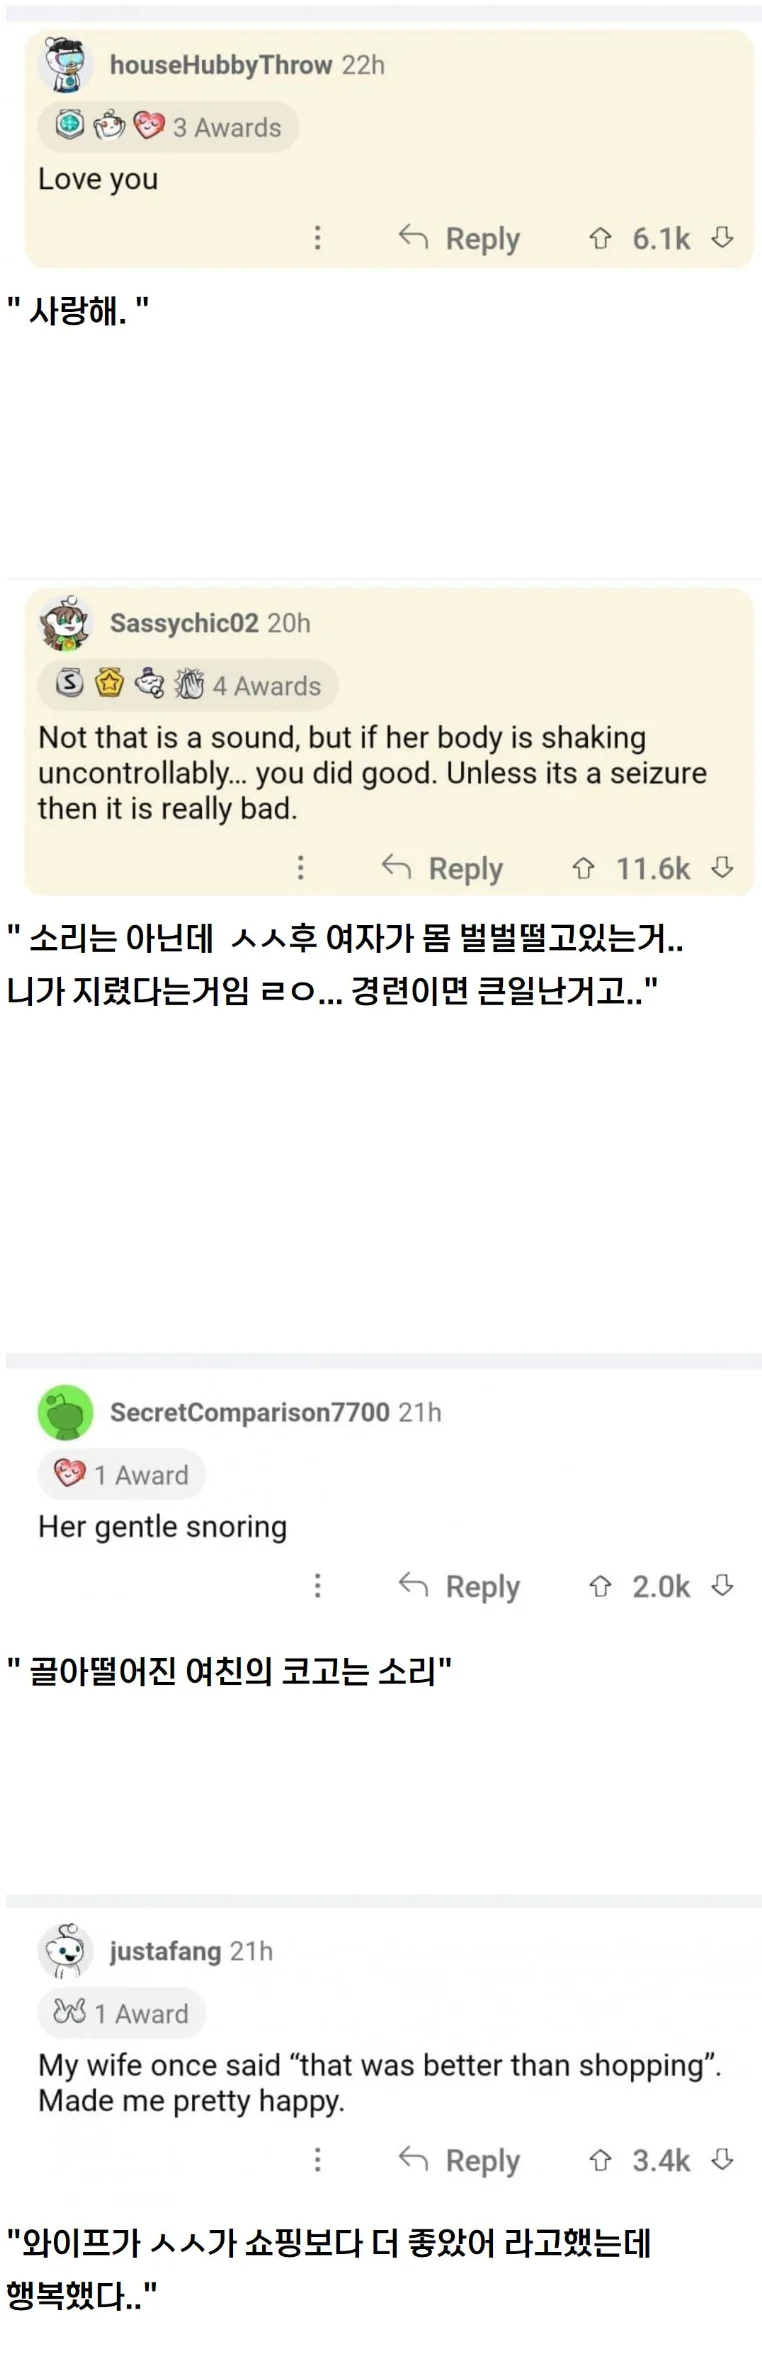Downvote the comment with 3.4k votes

tap(722, 2159)
